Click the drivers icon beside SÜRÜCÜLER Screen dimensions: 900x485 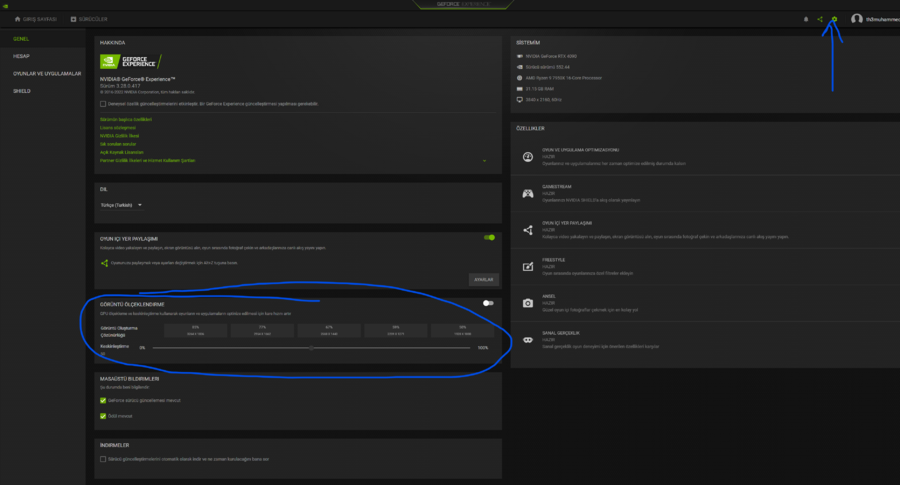tap(73, 19)
